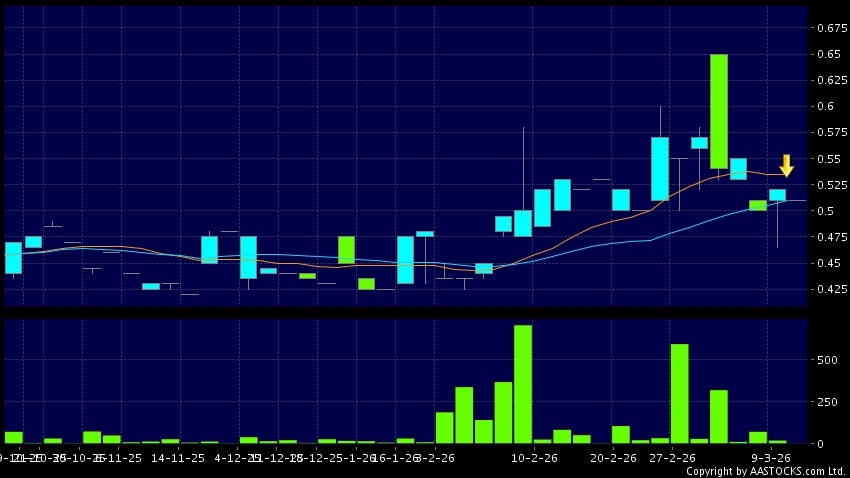850x478 pixels.
Task: Click the 20-2-26 date label
Action: 613,457
